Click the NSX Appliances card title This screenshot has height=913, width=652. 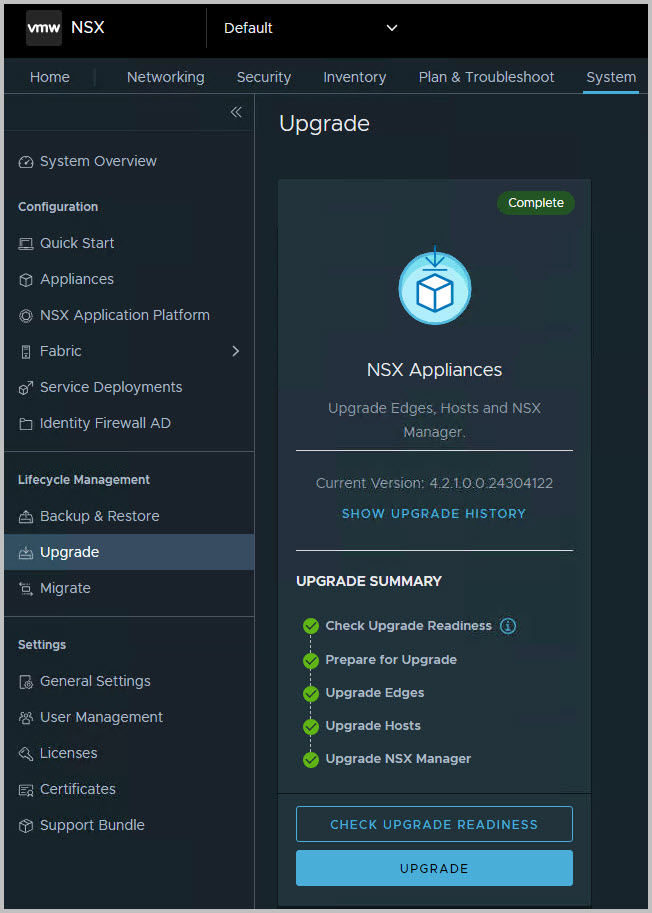(434, 370)
